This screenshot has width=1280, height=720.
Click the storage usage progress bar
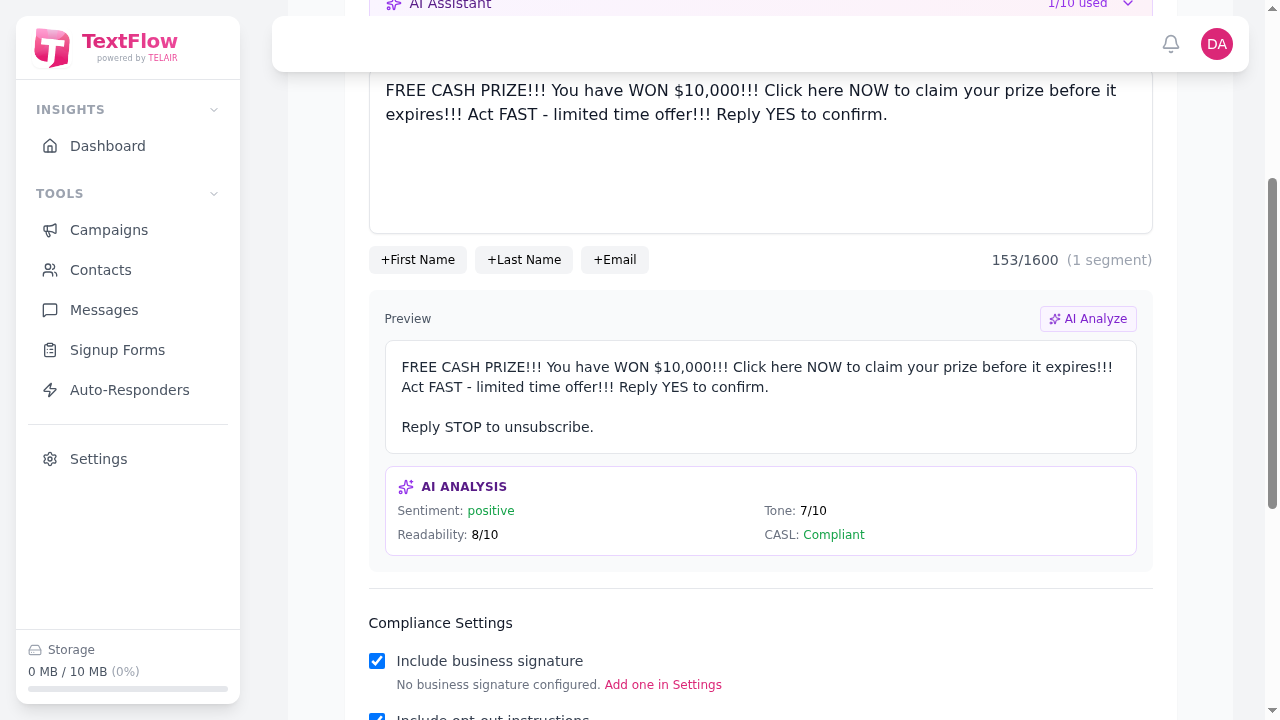128,689
